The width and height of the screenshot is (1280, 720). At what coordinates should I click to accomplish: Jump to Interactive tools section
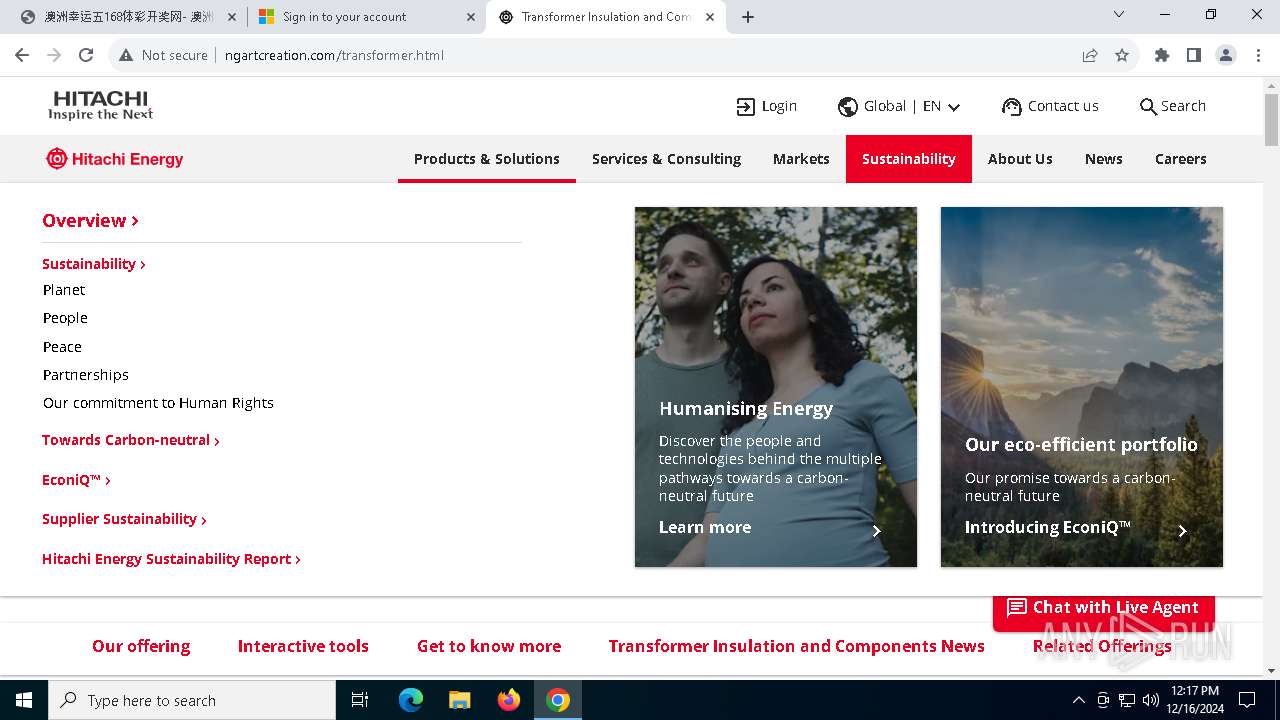(303, 646)
